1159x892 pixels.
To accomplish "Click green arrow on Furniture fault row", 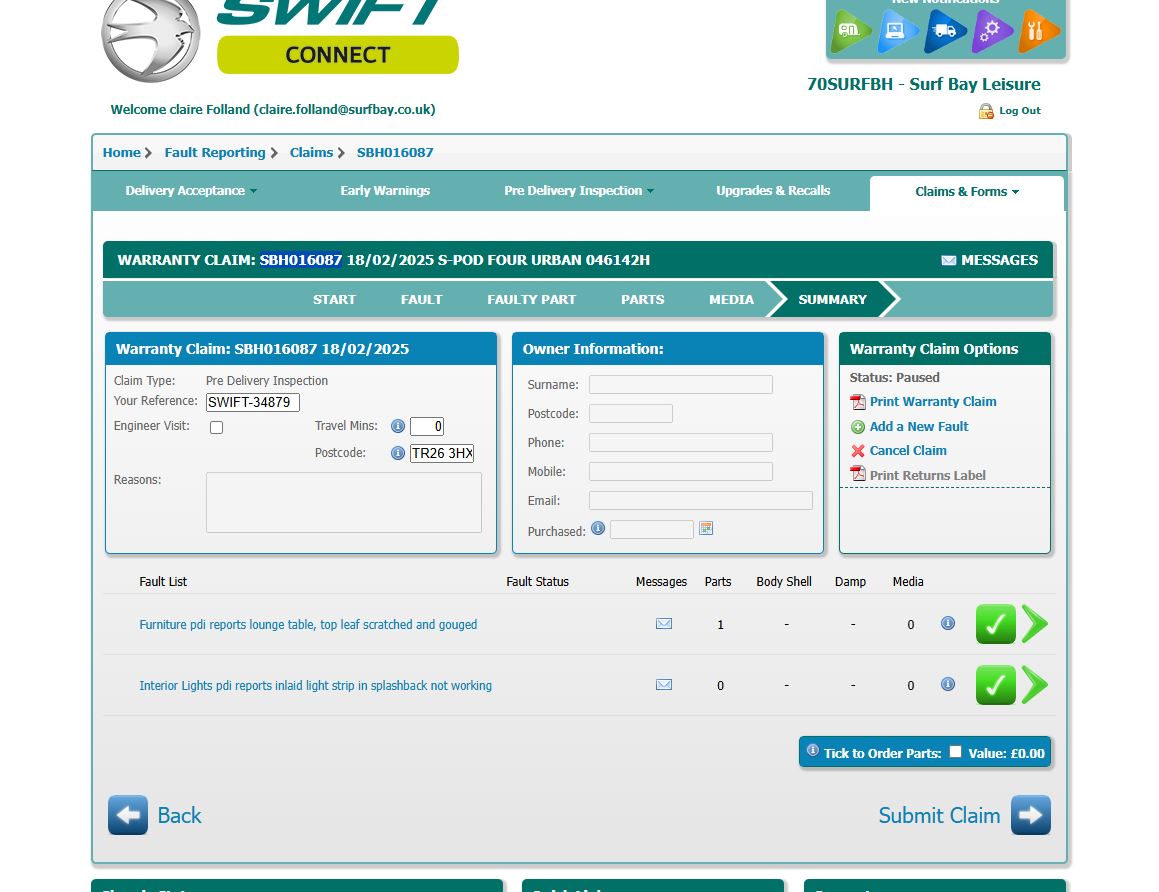I will pyautogui.click(x=1035, y=624).
